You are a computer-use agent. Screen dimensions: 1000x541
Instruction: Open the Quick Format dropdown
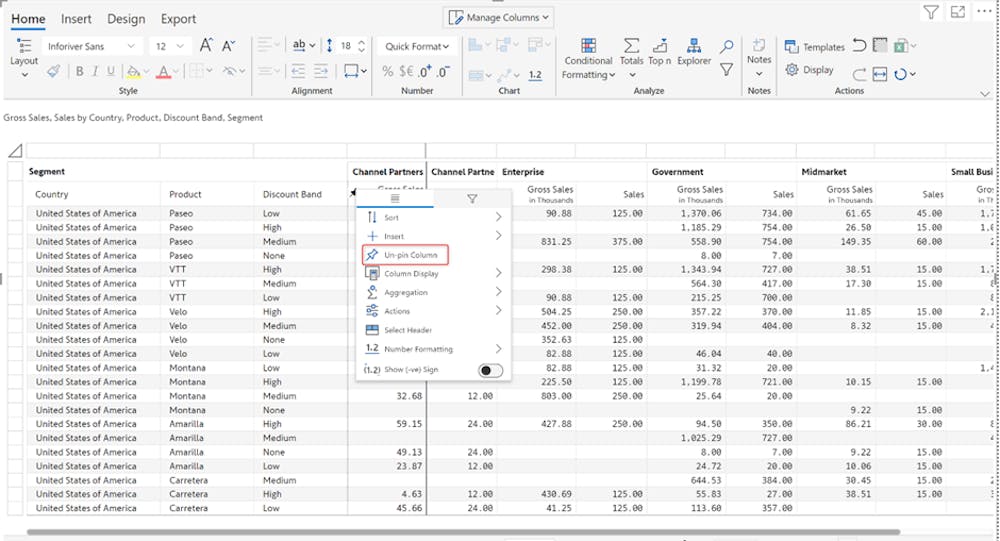pos(417,46)
